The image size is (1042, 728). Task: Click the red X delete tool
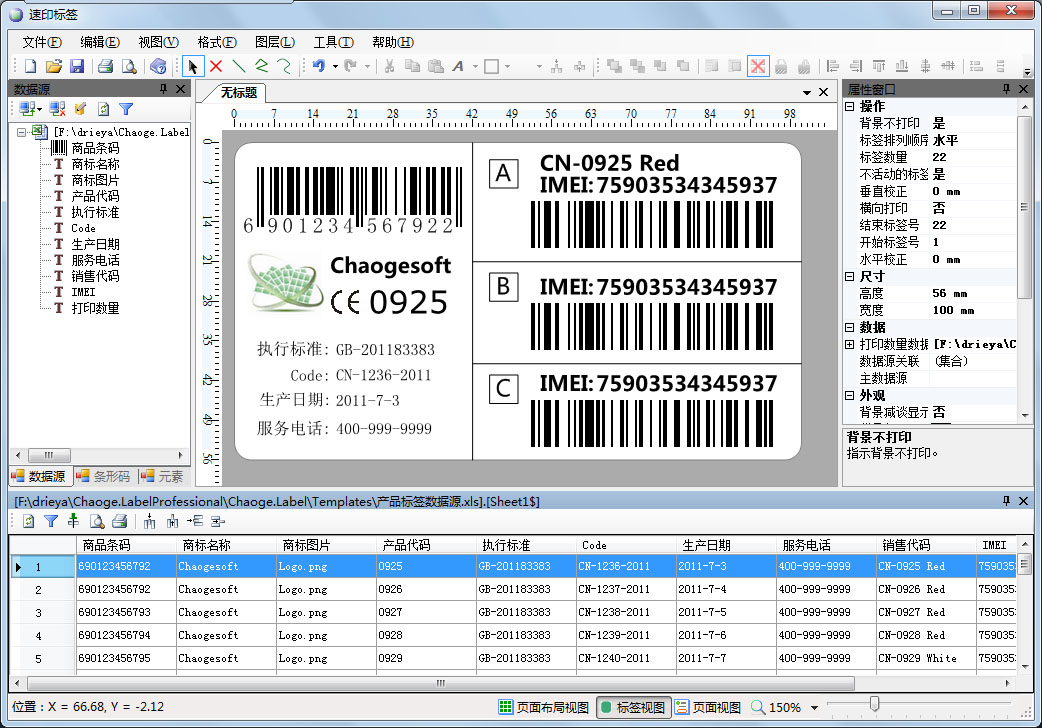(x=216, y=67)
